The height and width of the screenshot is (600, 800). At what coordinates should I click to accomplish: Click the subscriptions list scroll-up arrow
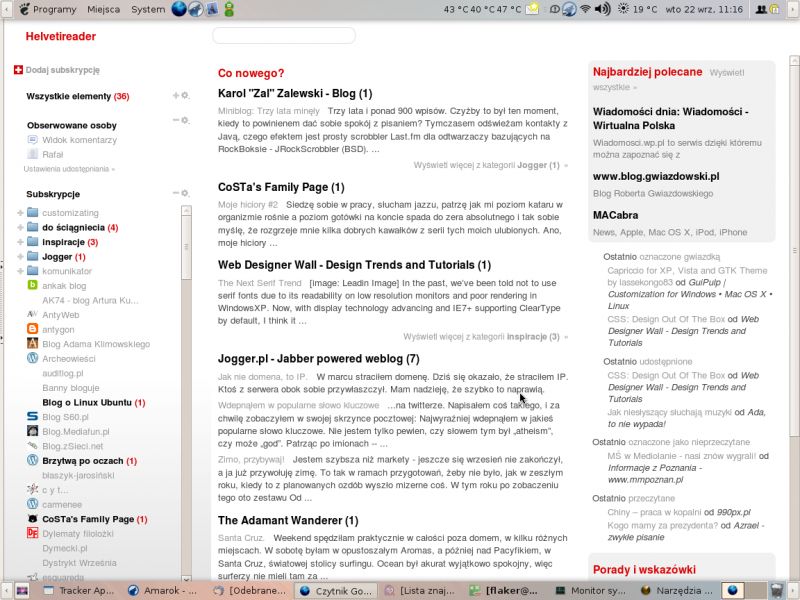coord(186,210)
